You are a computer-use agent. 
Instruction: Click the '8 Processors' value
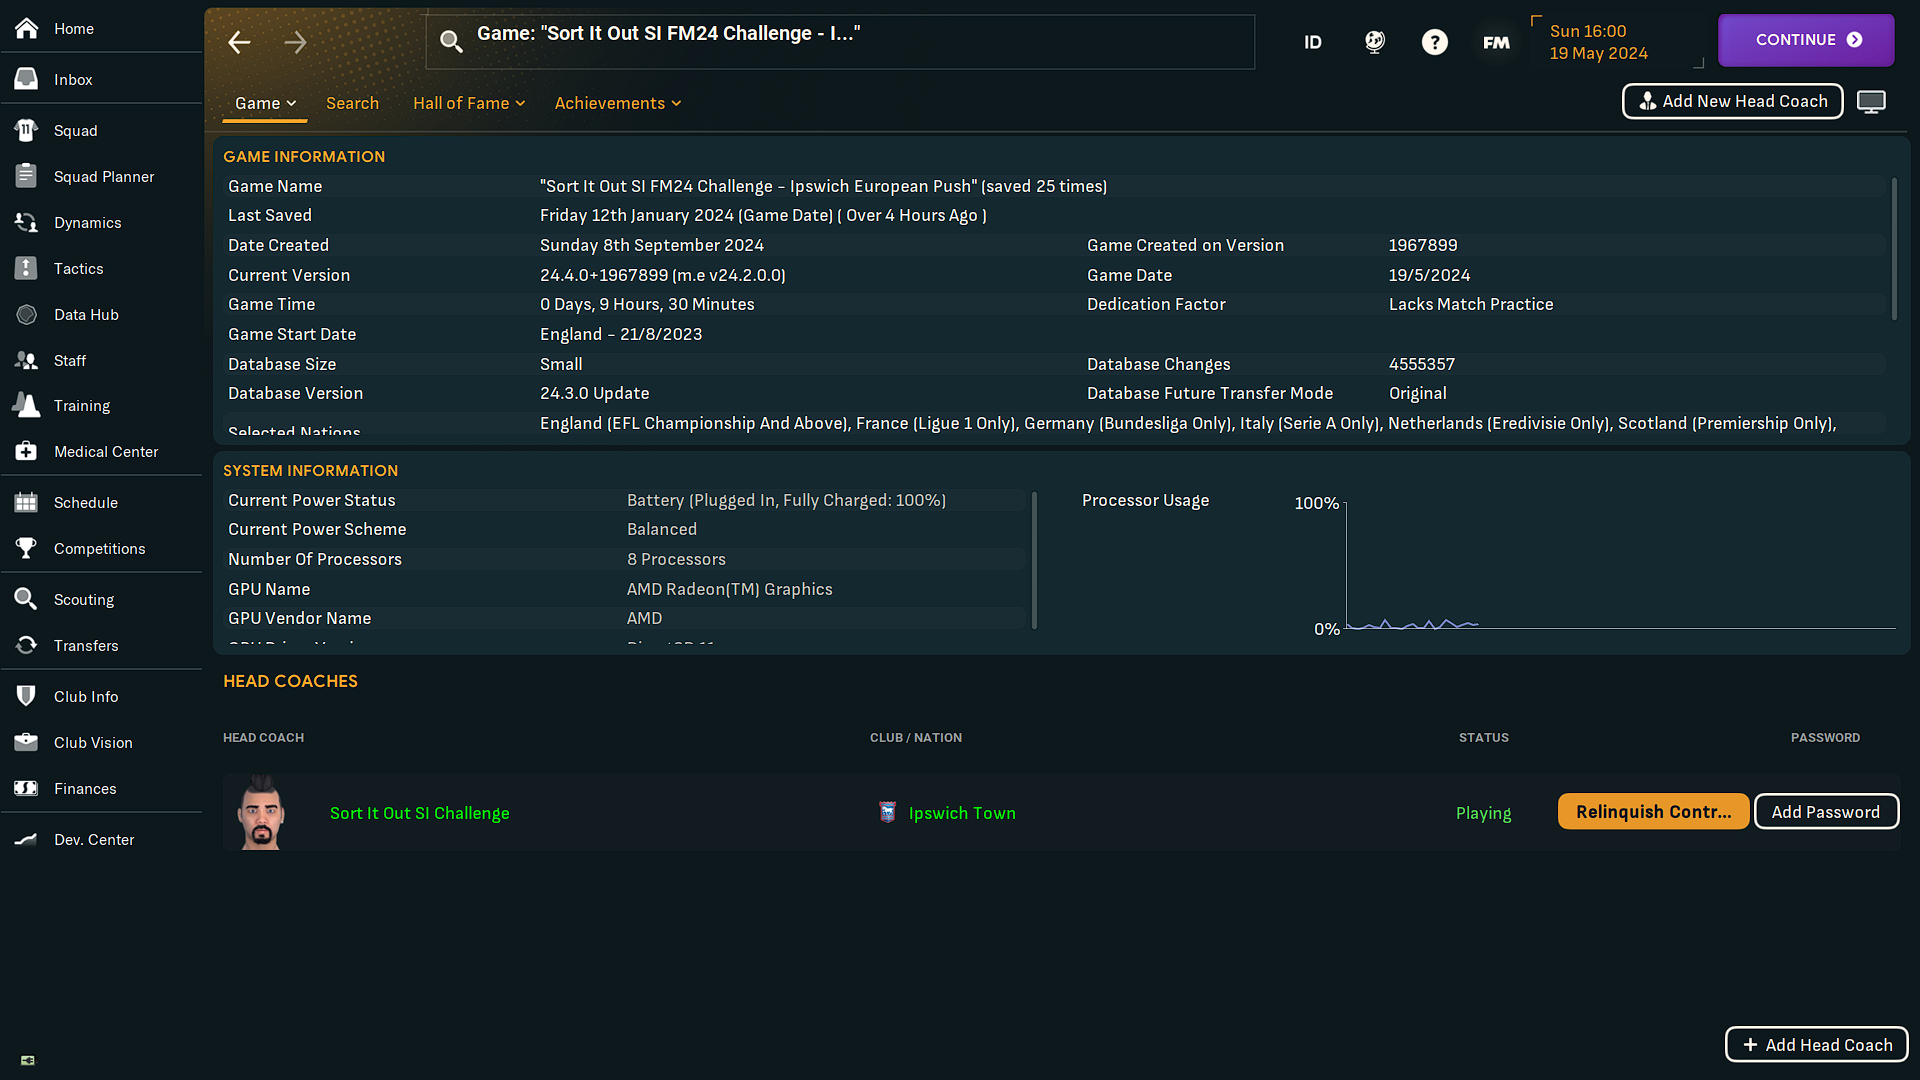click(x=676, y=559)
